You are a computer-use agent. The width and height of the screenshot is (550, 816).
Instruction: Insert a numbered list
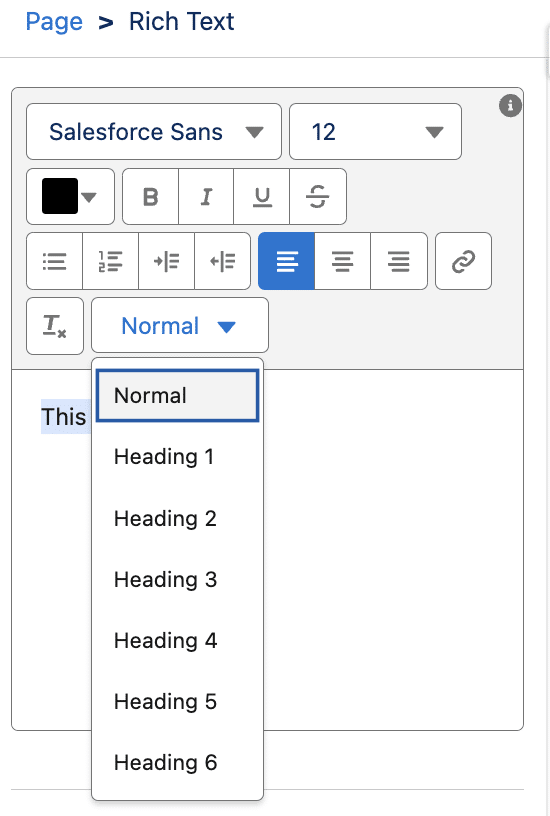pos(110,261)
